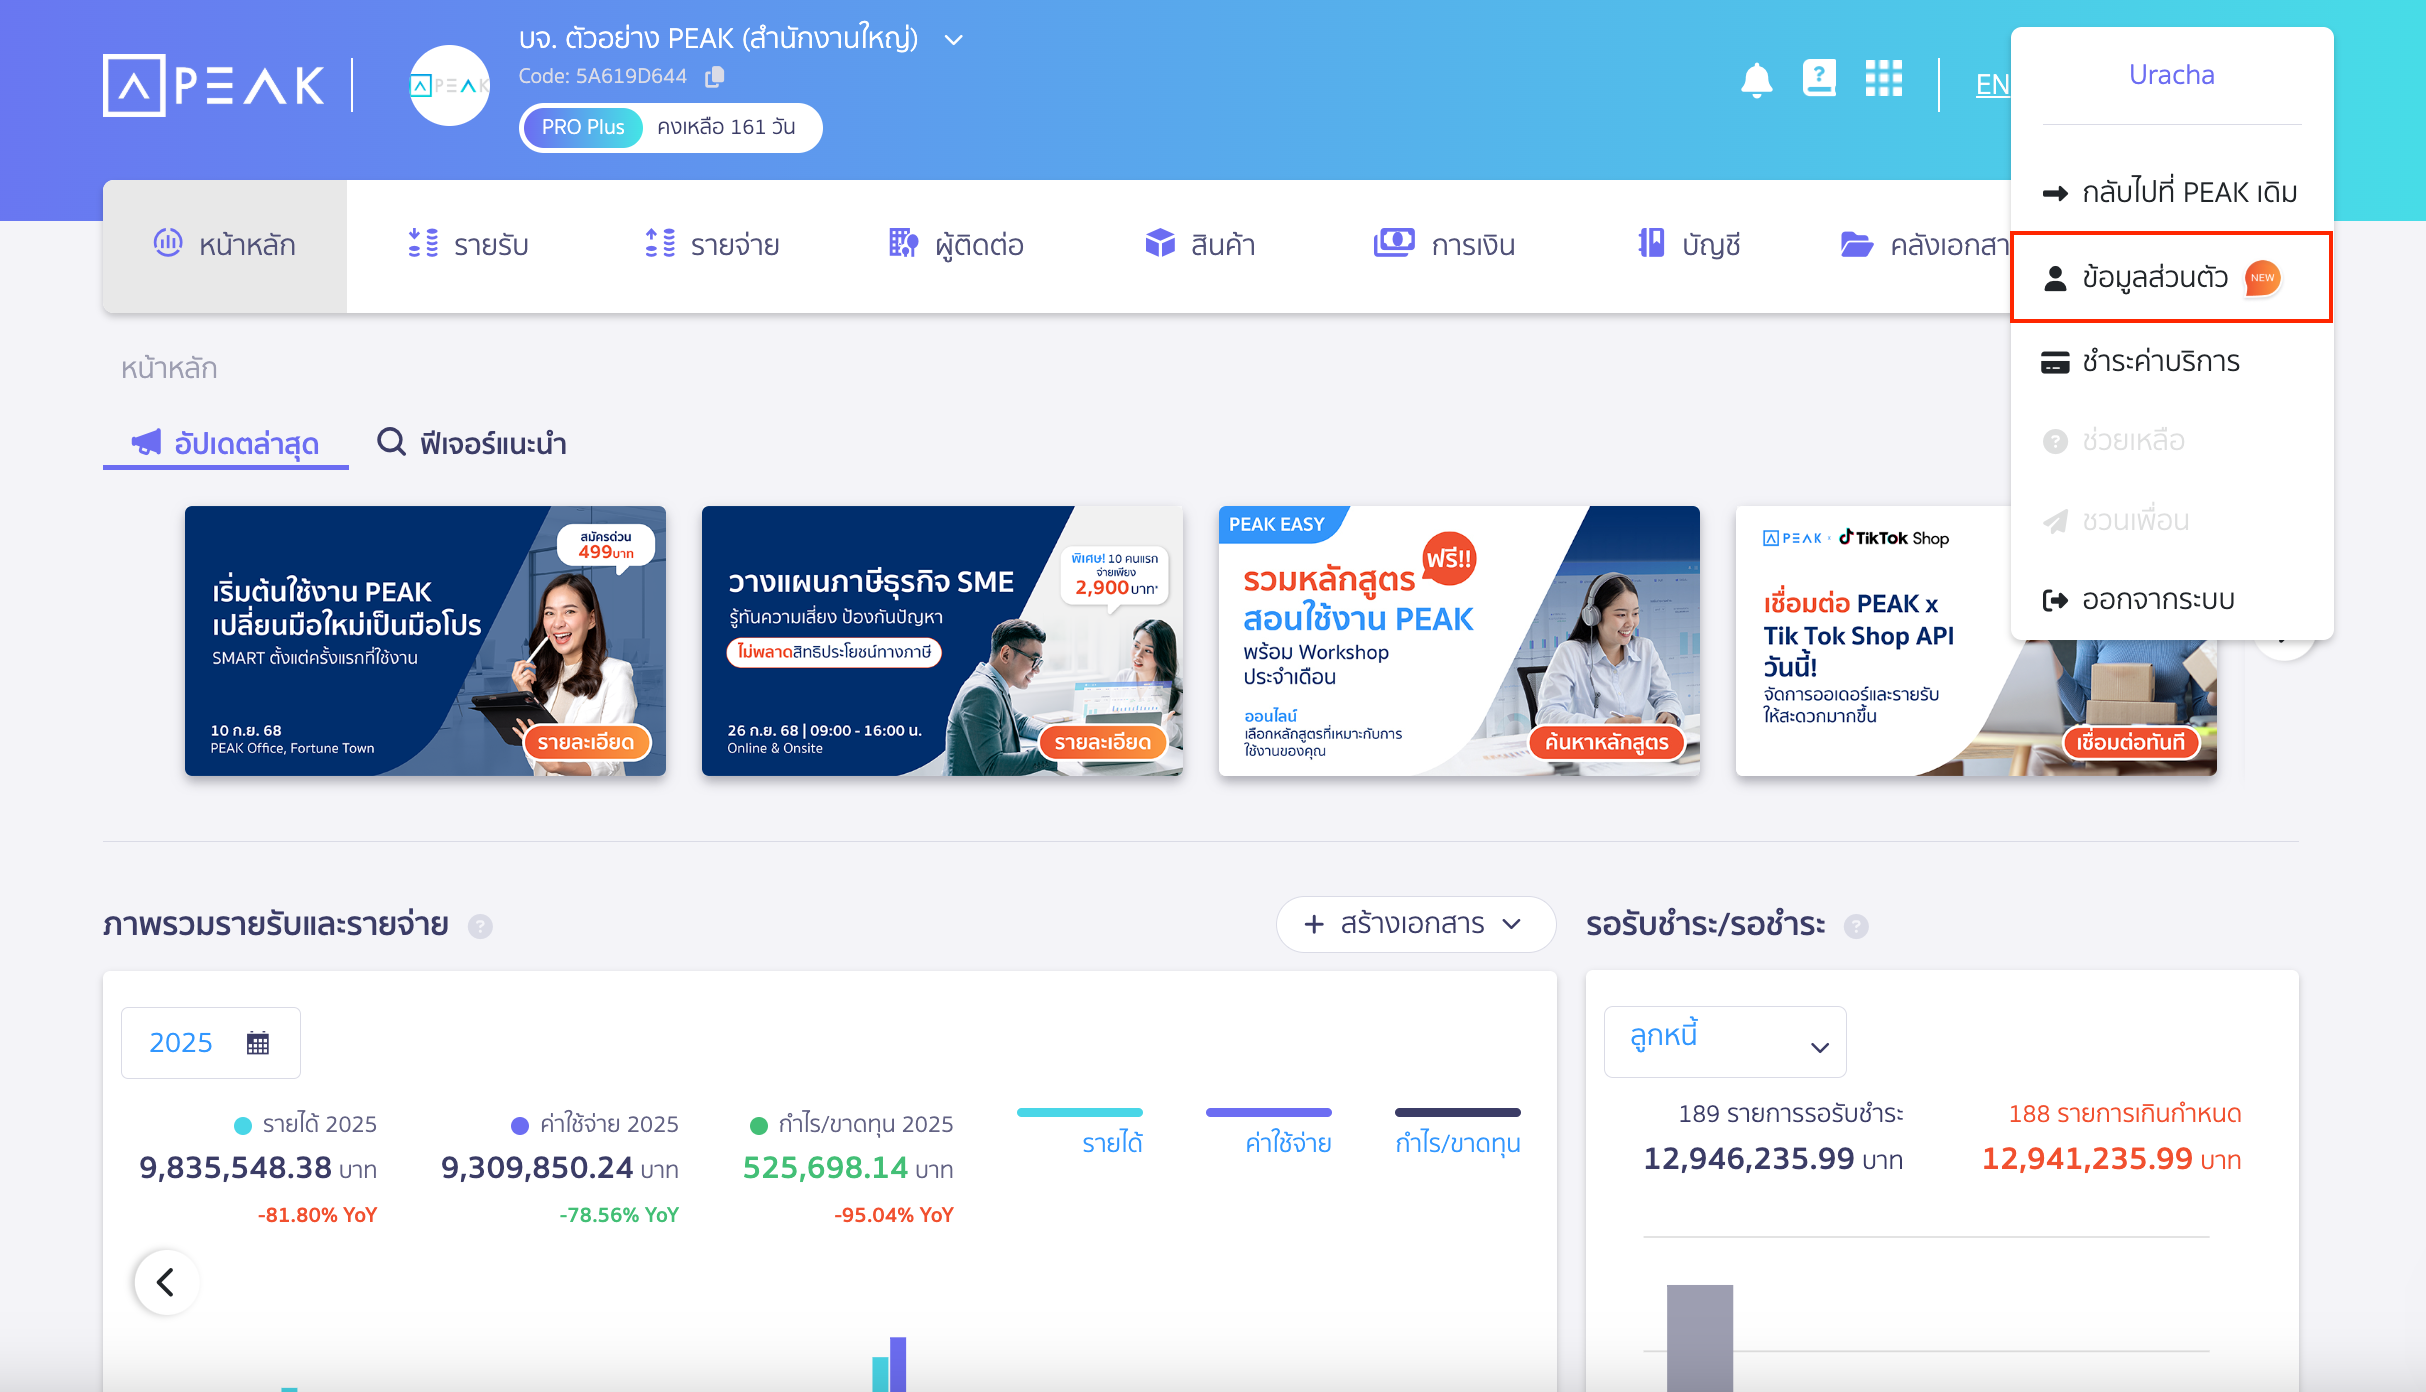Click the megaphone icon on อัปเดตล่าสุด

point(146,442)
